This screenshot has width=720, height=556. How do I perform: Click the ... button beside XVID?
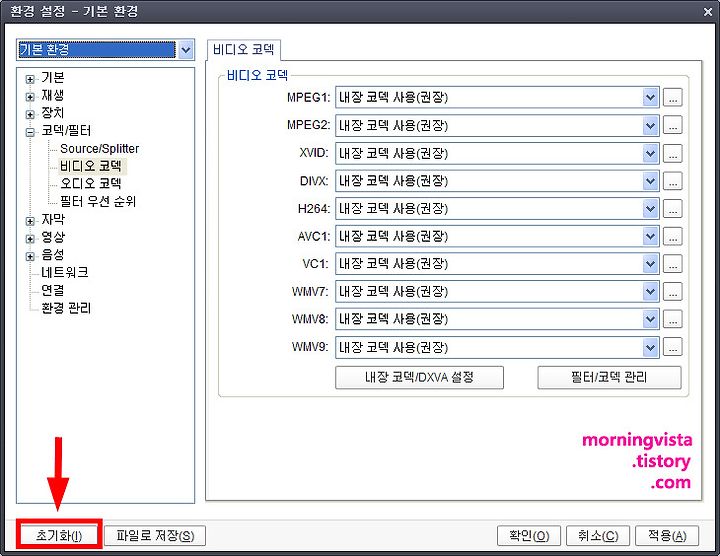point(673,153)
